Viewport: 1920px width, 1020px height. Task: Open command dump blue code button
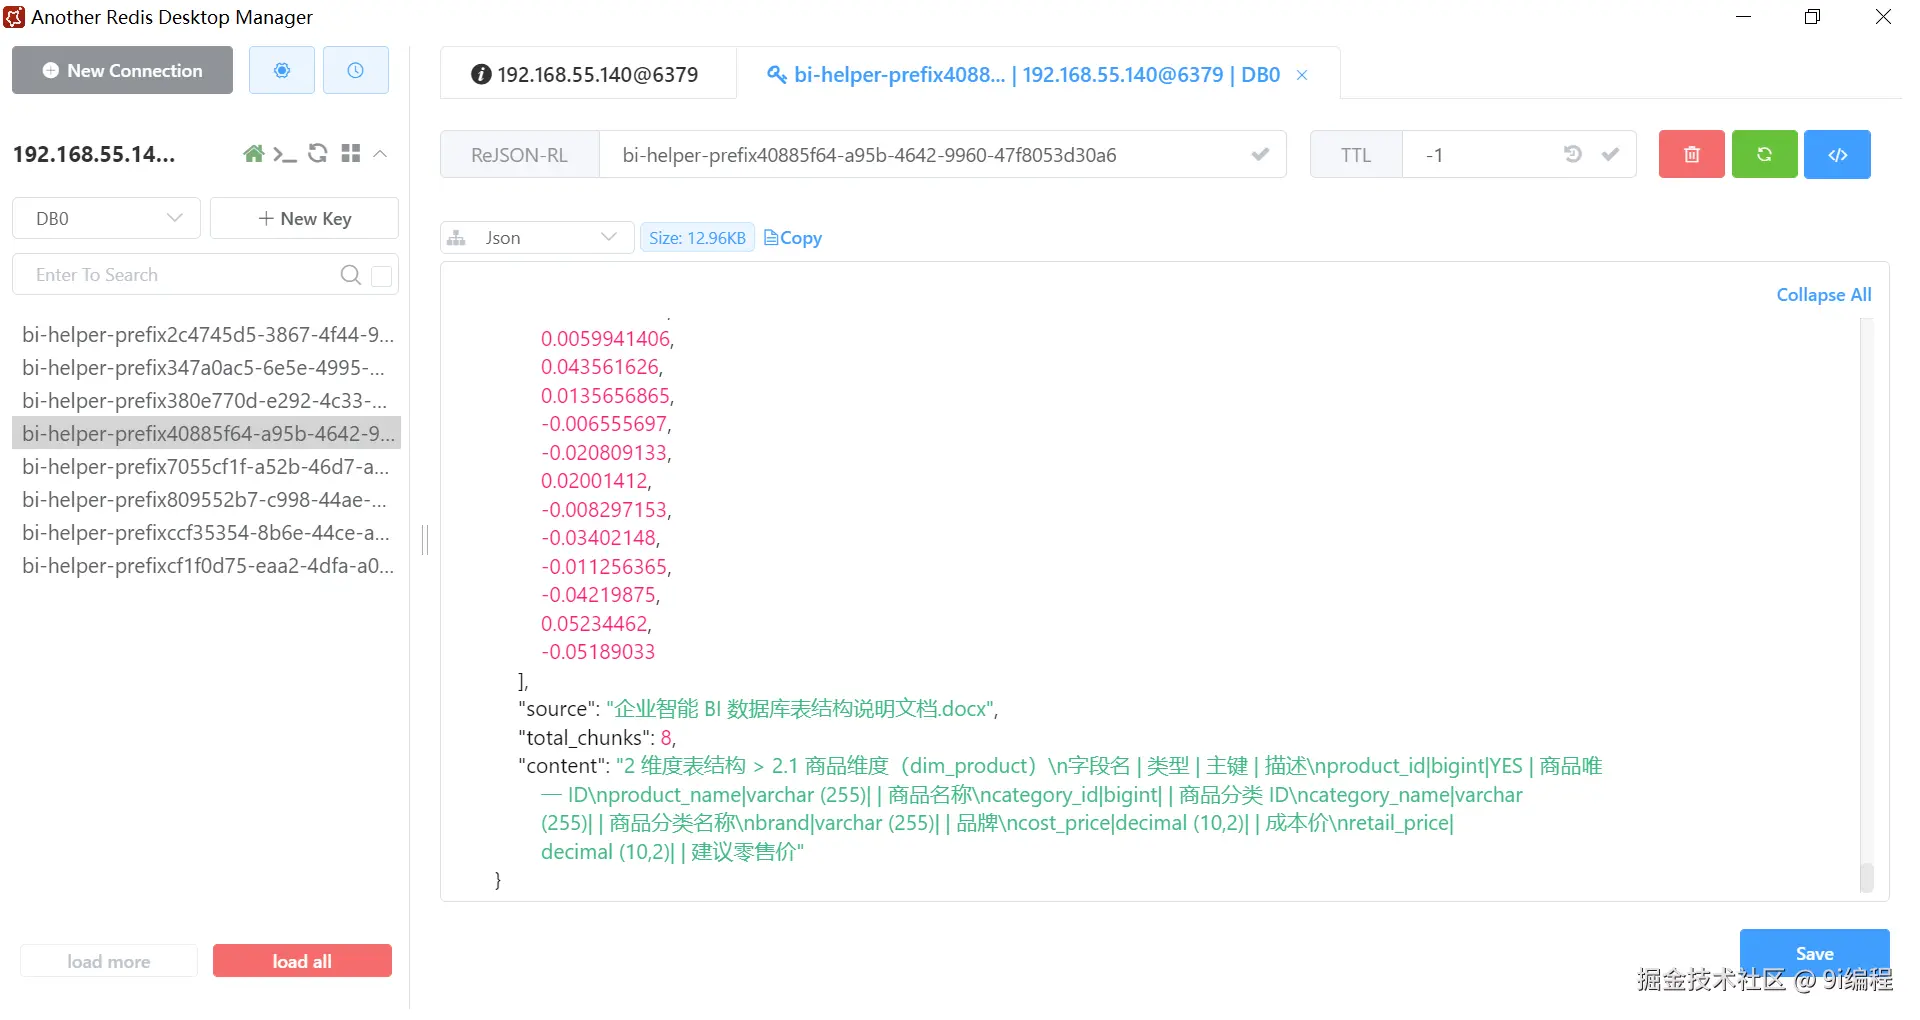pos(1837,154)
